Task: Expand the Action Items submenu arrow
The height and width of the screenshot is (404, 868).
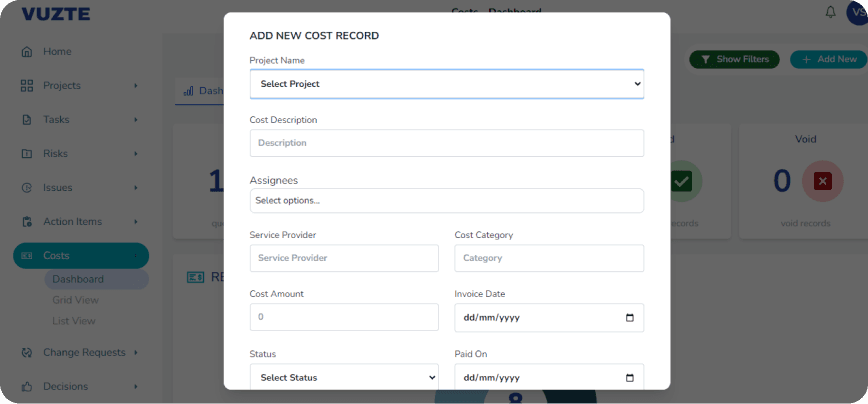Action: [x=136, y=222]
